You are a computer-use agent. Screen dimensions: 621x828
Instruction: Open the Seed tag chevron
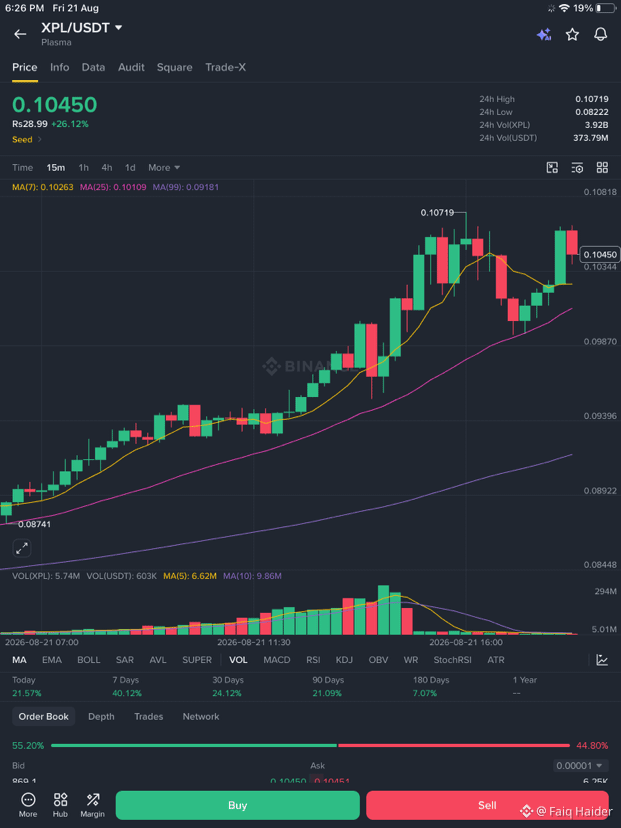[x=40, y=139]
